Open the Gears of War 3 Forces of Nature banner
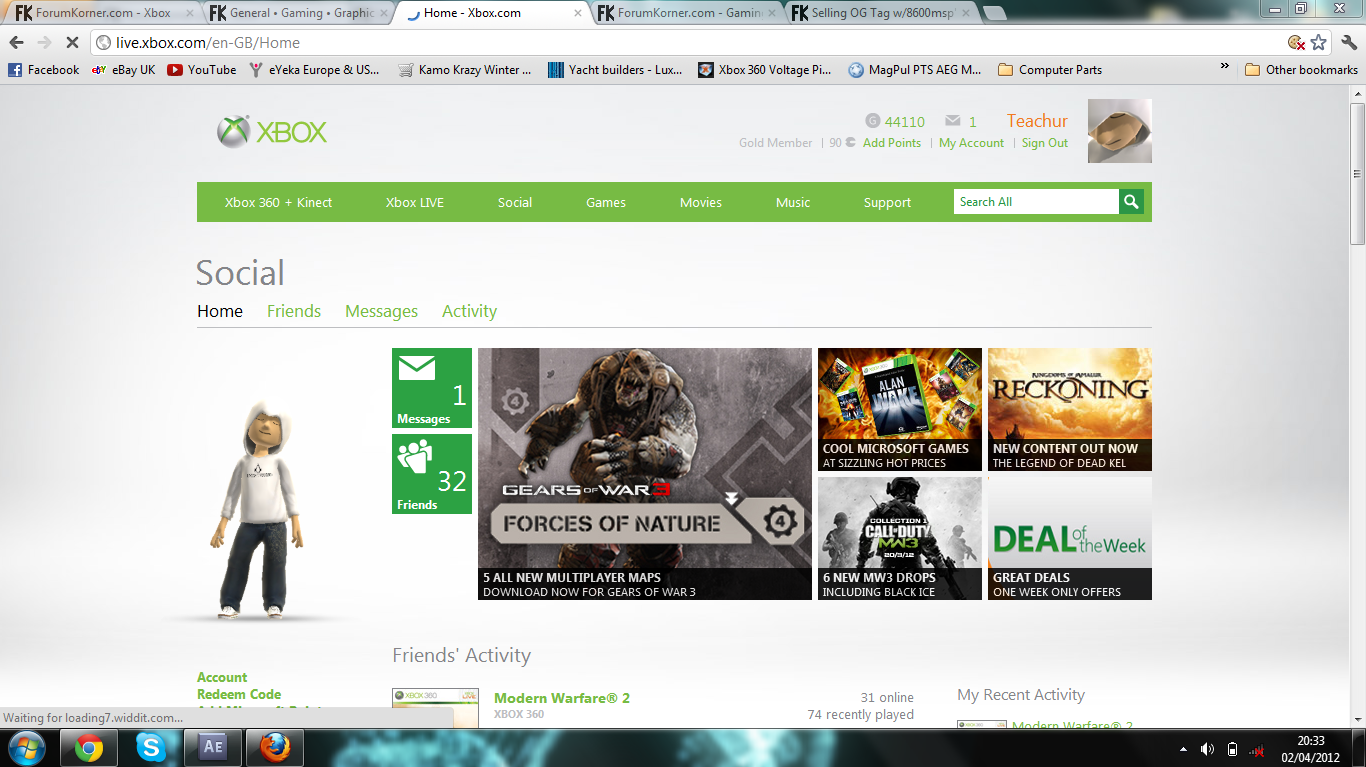The image size is (1366, 767). (645, 474)
